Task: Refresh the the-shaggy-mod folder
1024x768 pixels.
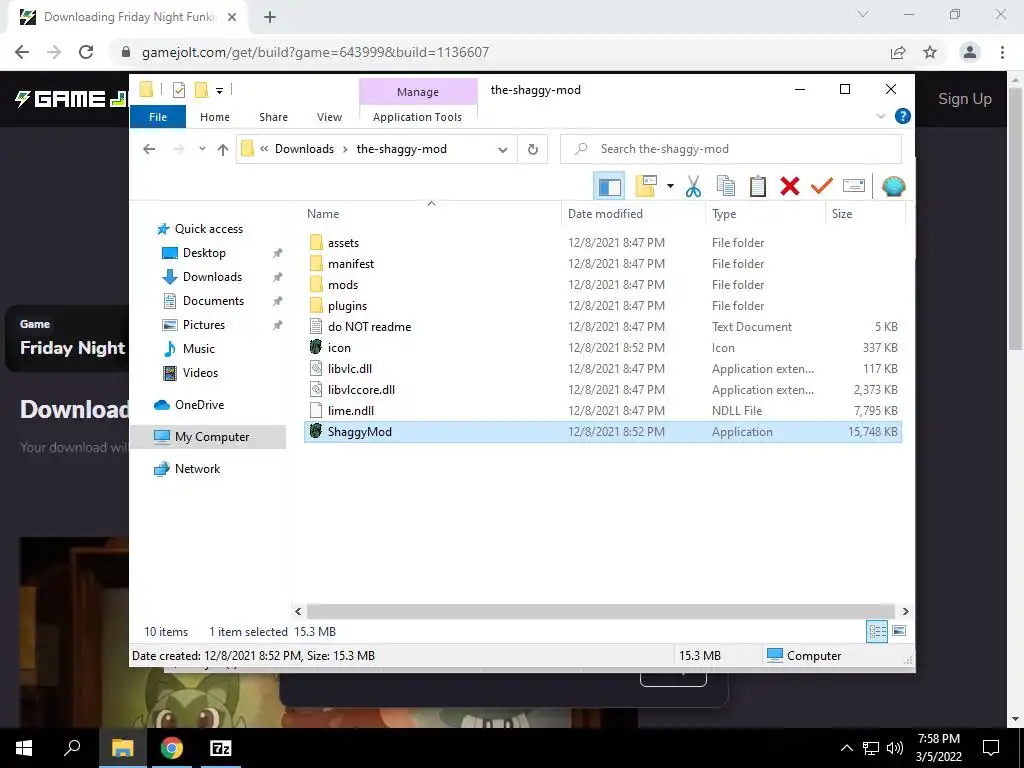Action: (x=532, y=150)
